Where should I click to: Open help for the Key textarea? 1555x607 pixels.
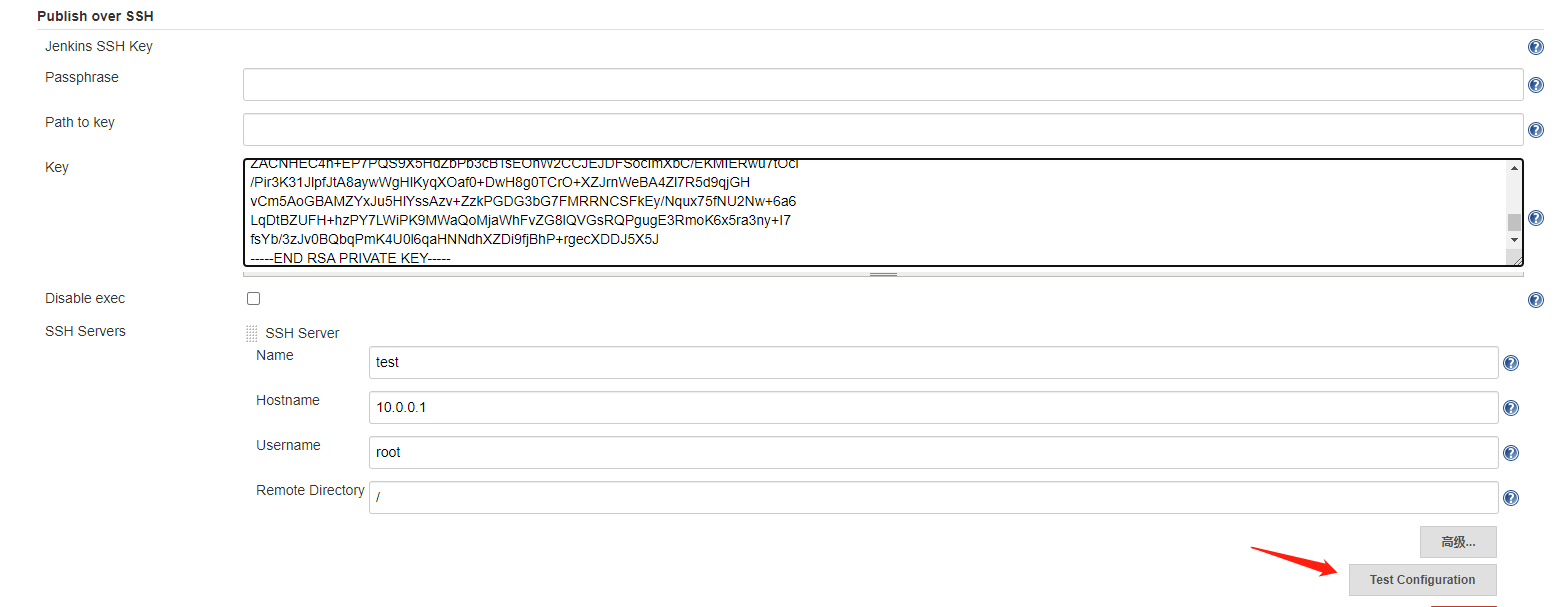pos(1535,218)
